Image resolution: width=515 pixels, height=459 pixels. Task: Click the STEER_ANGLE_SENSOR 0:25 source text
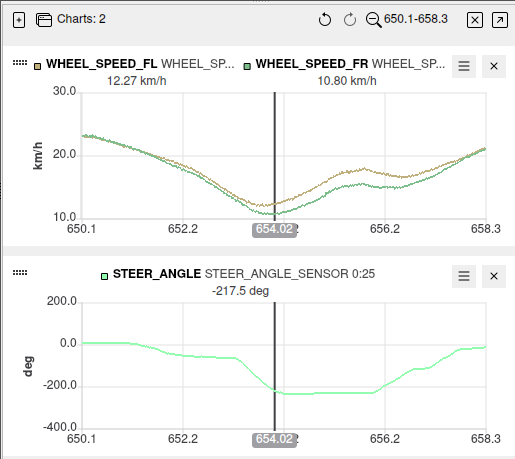click(290, 274)
